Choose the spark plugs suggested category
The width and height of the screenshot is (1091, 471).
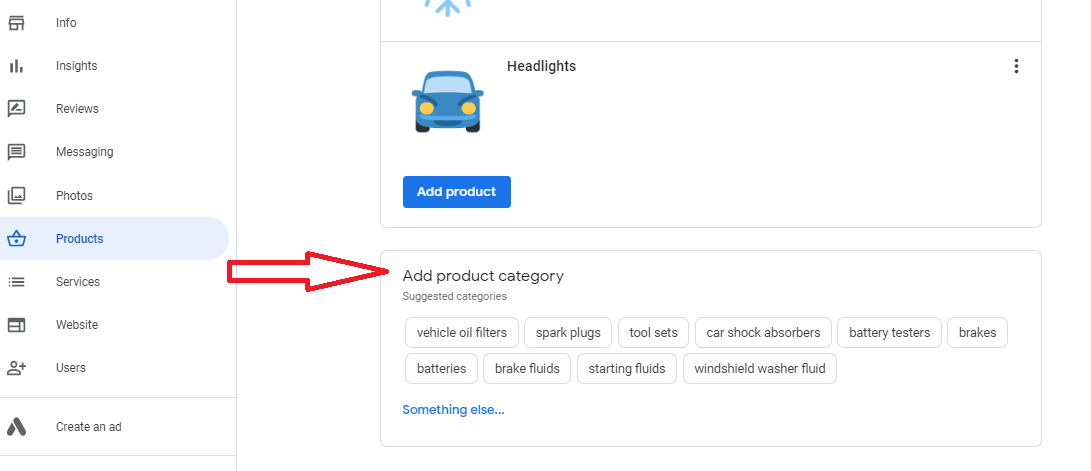(x=568, y=333)
